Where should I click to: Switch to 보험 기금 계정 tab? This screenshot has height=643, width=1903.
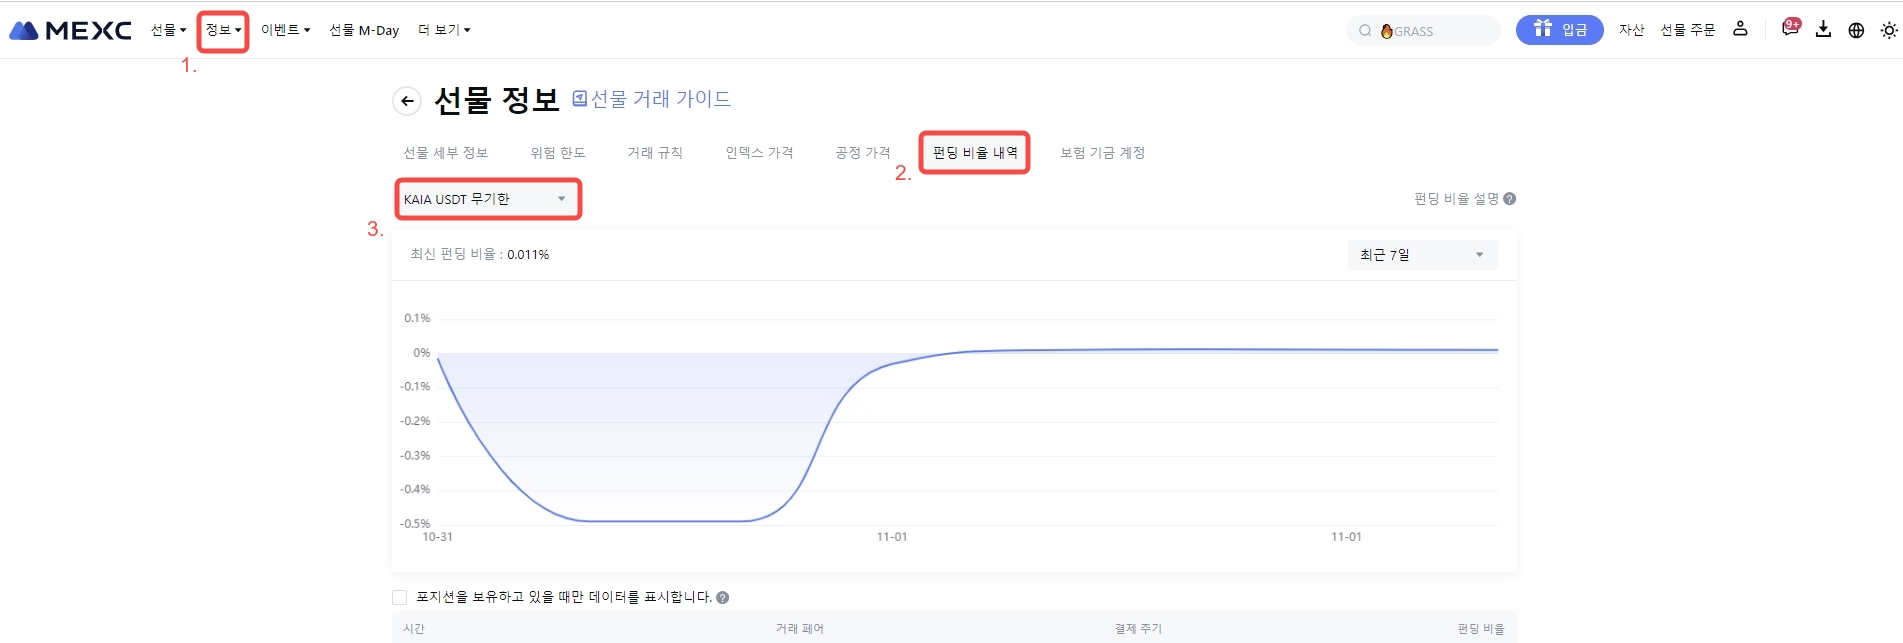tap(1102, 153)
